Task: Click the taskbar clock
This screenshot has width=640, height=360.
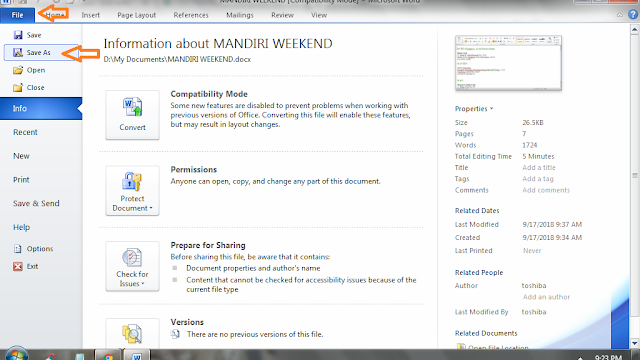Action: pos(608,357)
